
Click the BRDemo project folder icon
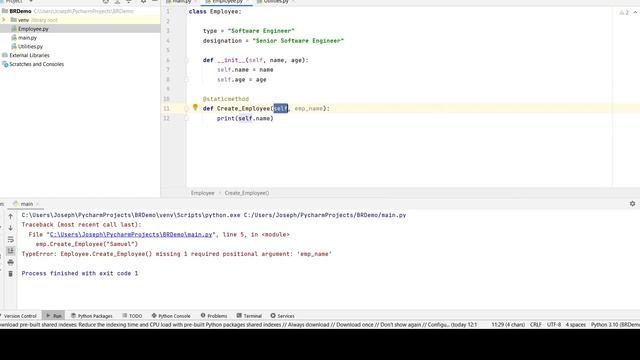5,11
